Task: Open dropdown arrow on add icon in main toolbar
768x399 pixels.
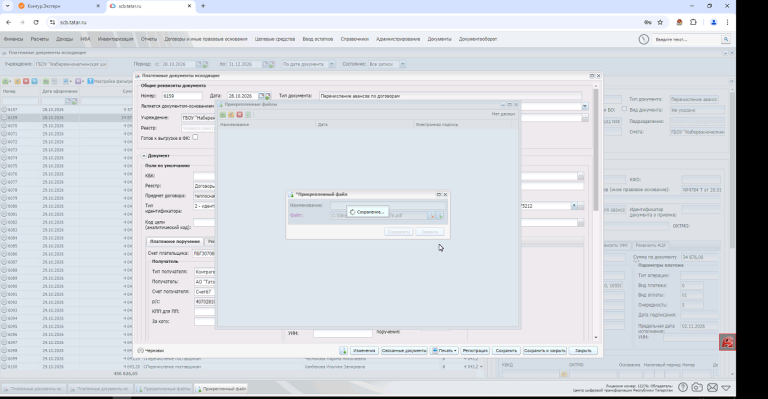Action: pos(11,81)
